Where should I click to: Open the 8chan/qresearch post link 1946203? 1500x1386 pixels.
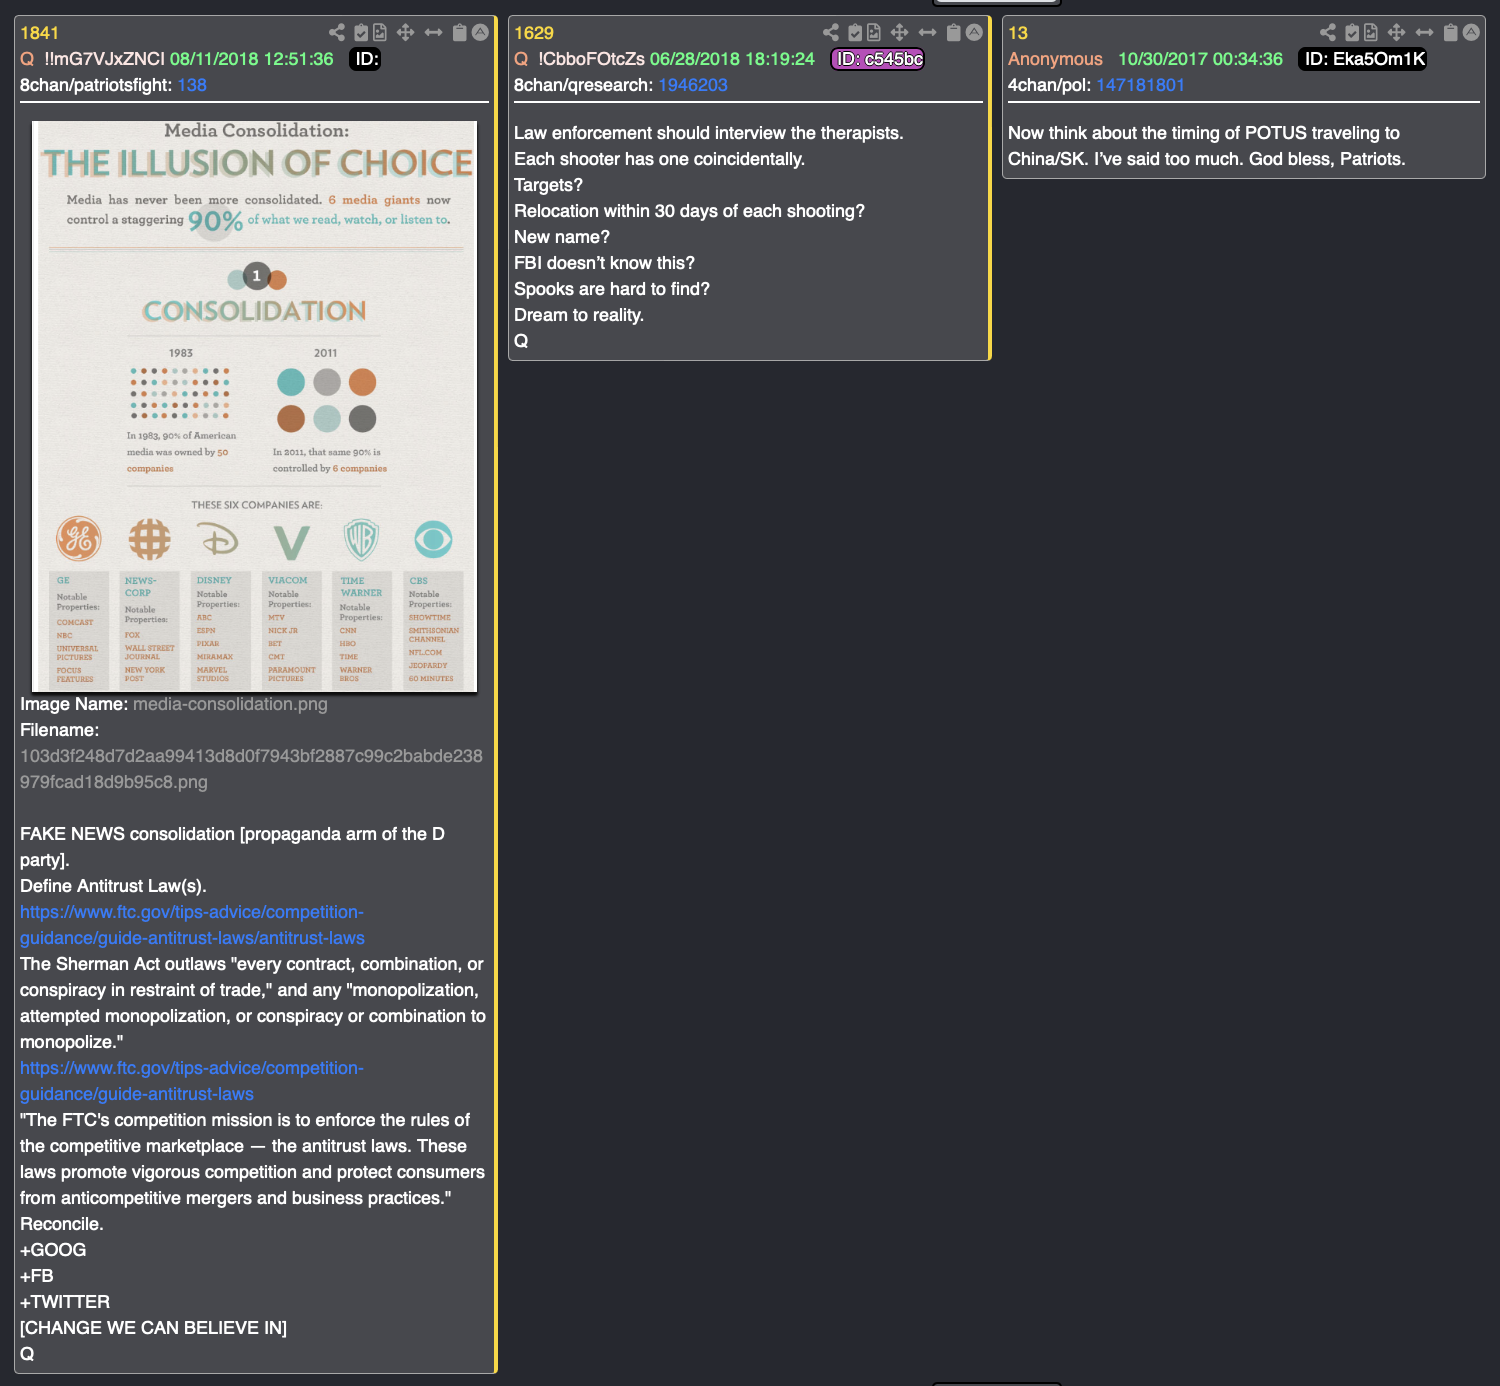(693, 85)
